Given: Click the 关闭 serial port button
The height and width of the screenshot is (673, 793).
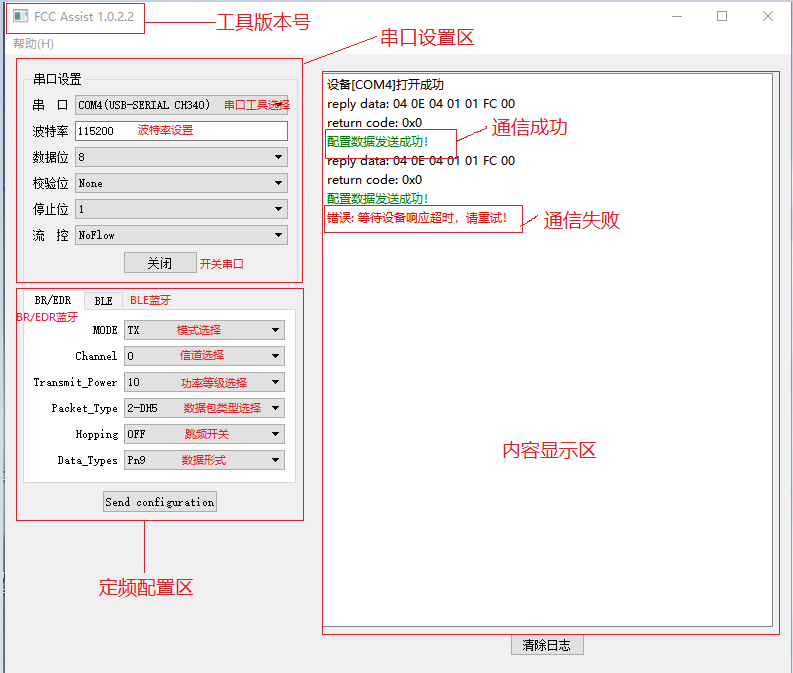Looking at the screenshot, I should 160,263.
